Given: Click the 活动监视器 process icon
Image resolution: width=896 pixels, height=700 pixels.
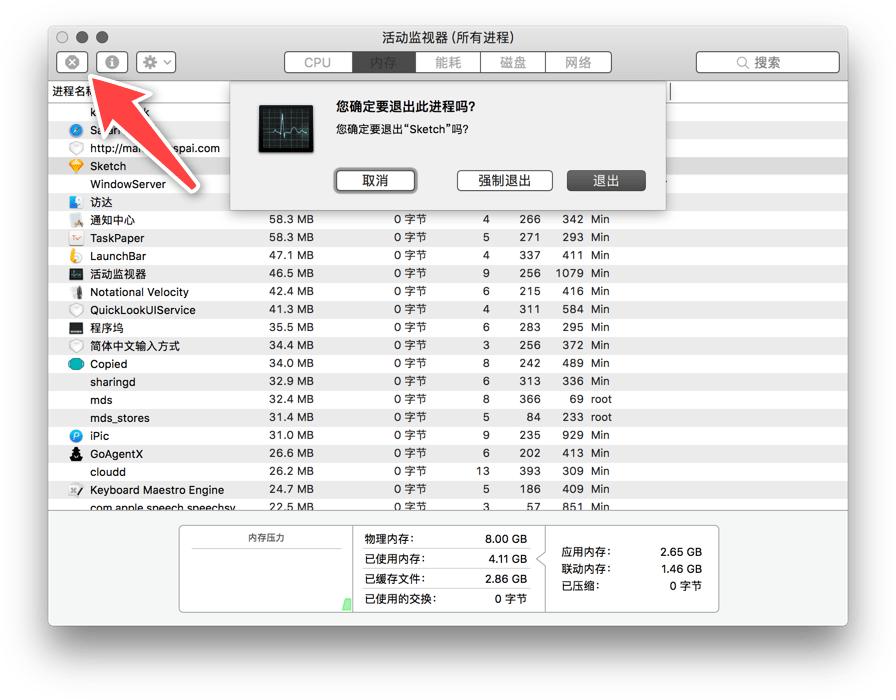Looking at the screenshot, I should [76, 274].
